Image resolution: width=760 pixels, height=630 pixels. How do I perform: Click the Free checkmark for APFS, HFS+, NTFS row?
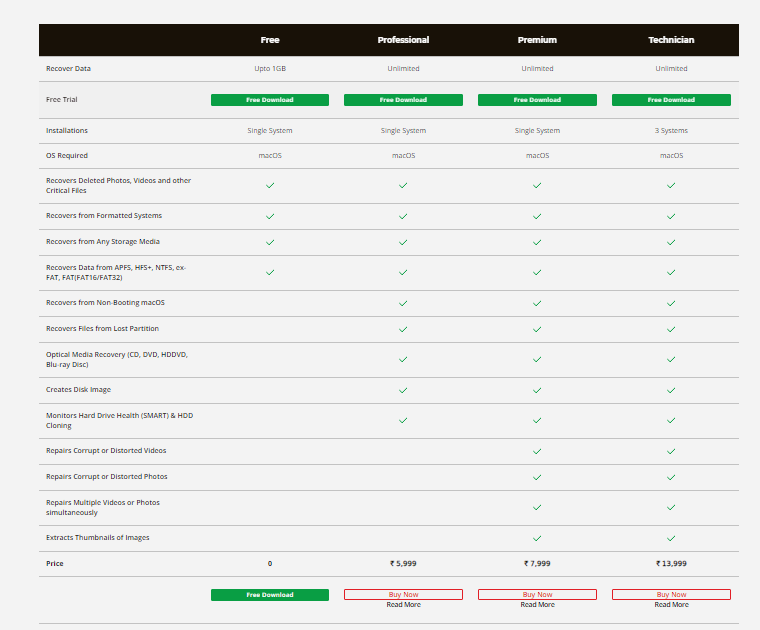point(270,272)
